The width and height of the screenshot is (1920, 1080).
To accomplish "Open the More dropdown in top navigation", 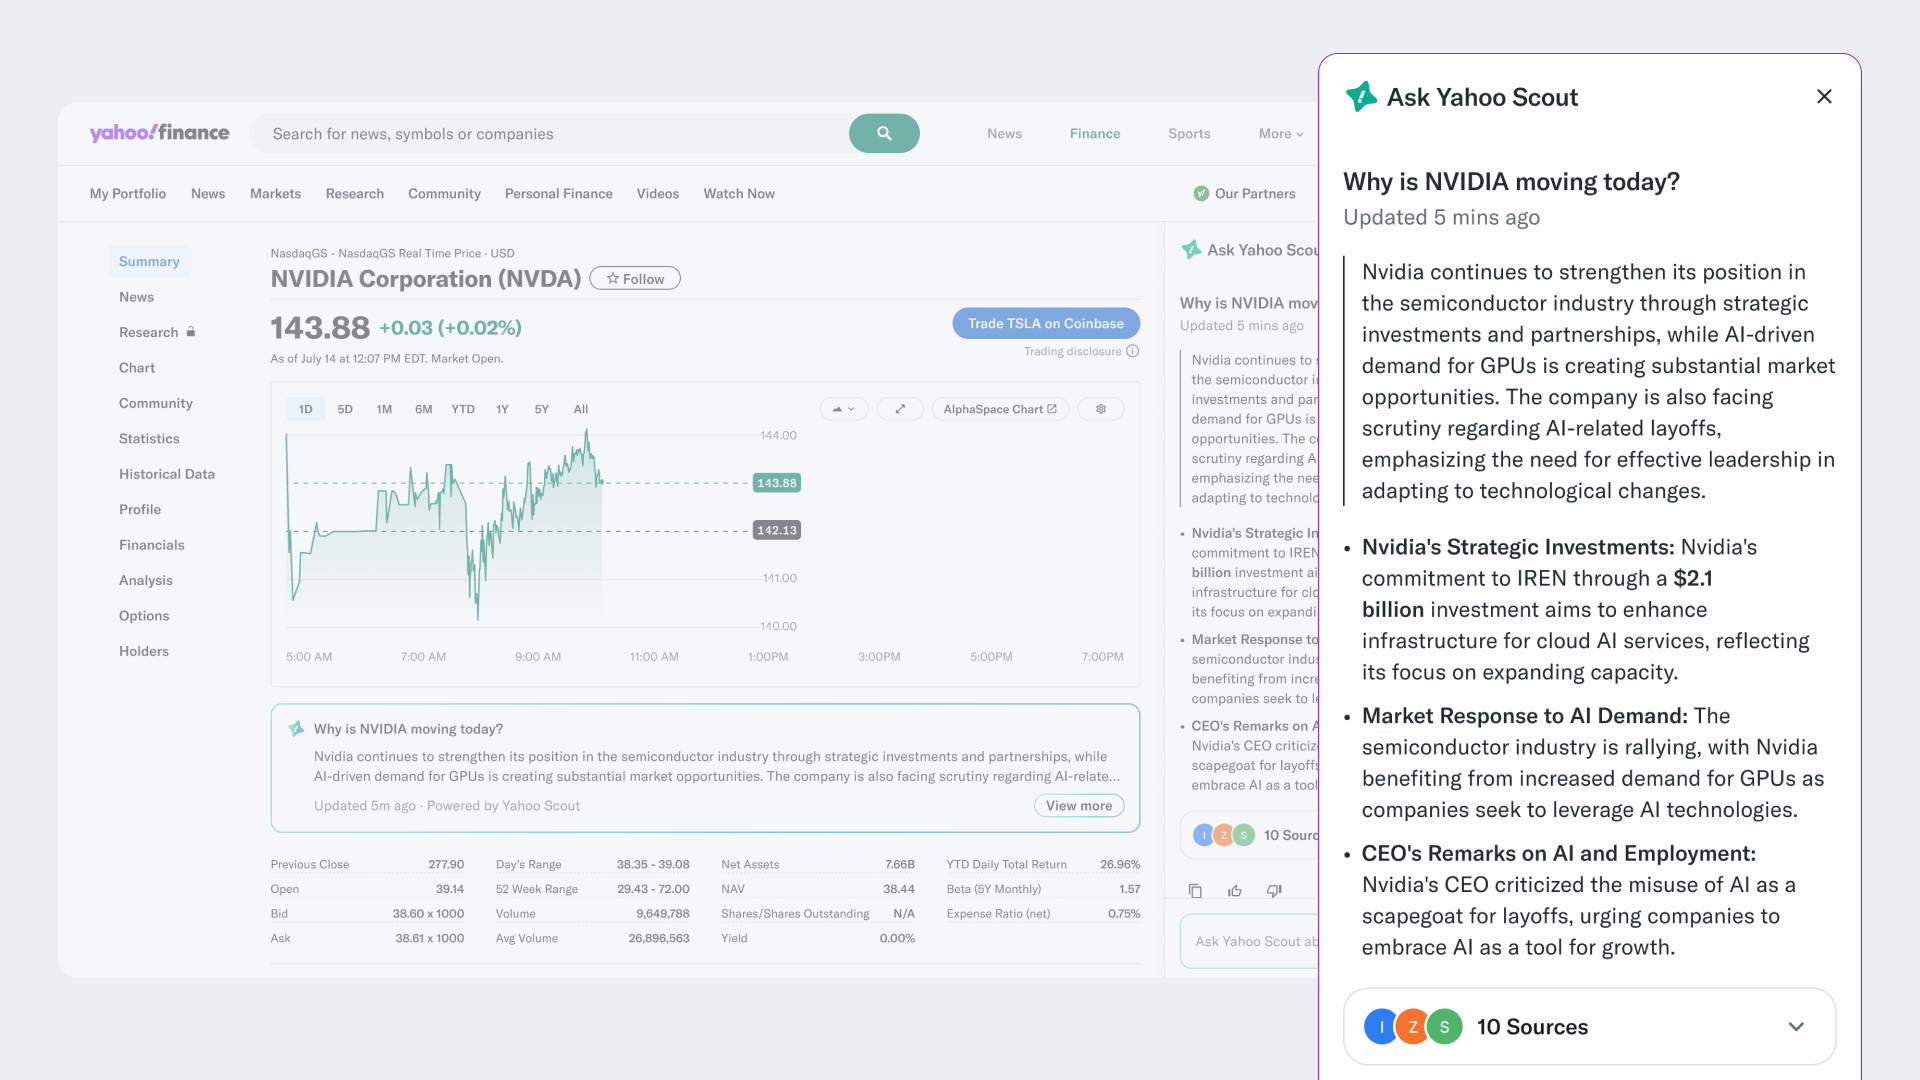I will 1281,133.
